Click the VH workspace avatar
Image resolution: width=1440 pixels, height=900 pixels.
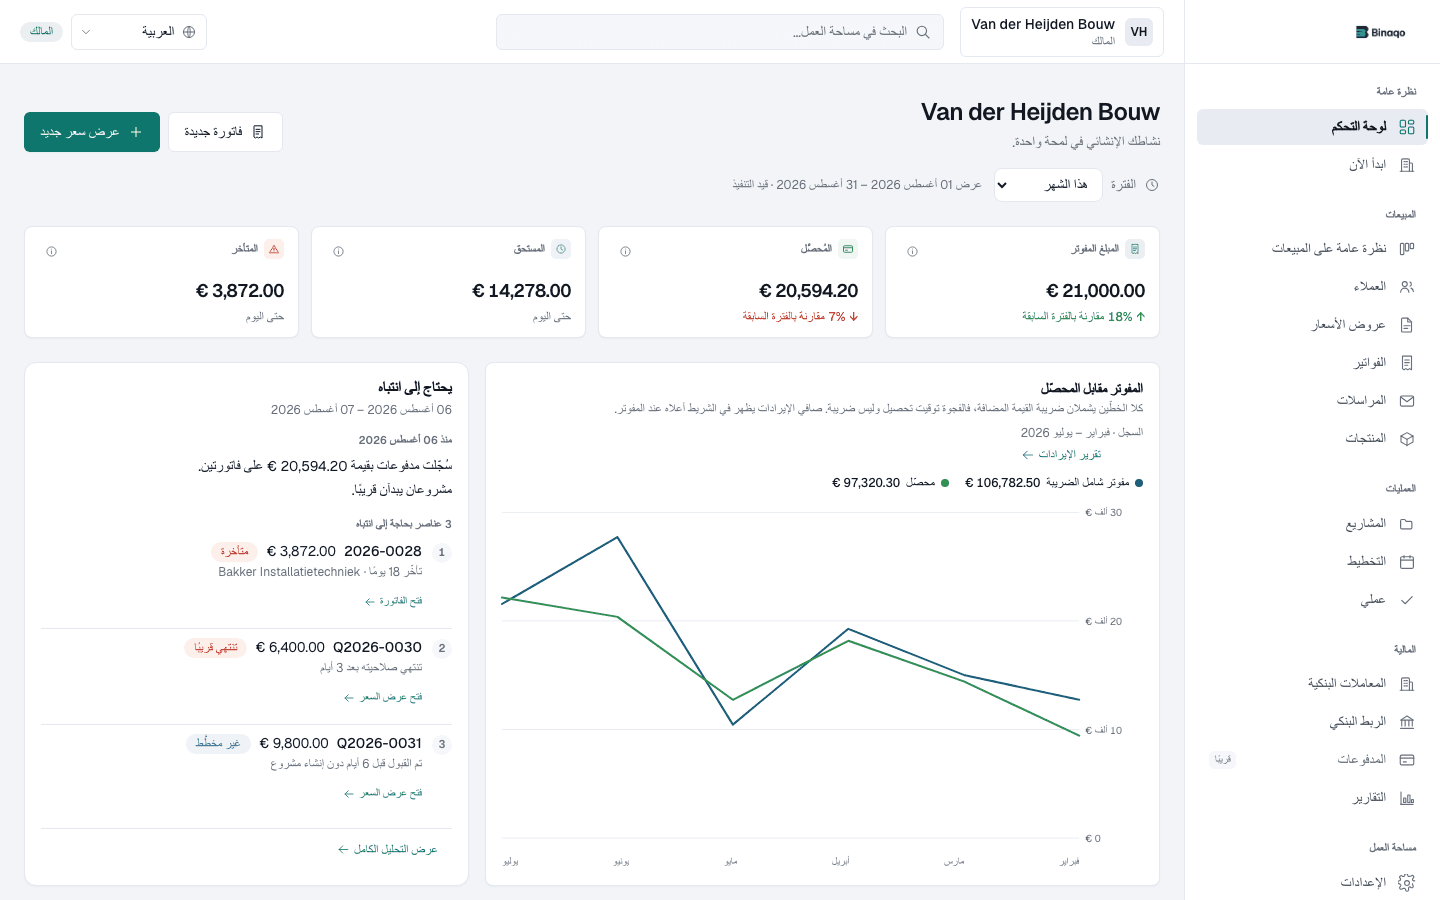coord(1139,32)
